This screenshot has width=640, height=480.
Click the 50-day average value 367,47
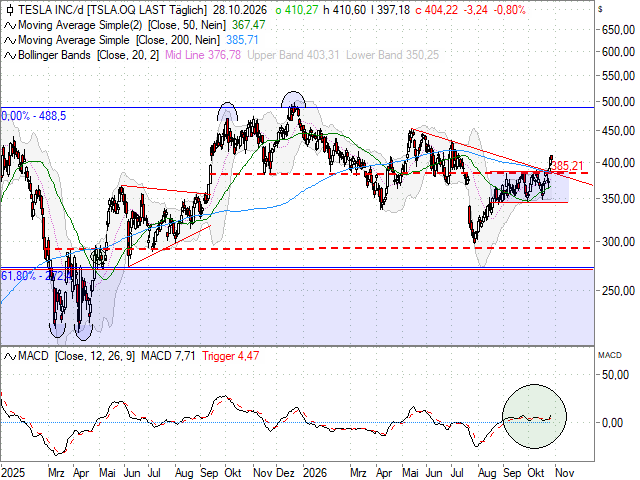(x=249, y=25)
